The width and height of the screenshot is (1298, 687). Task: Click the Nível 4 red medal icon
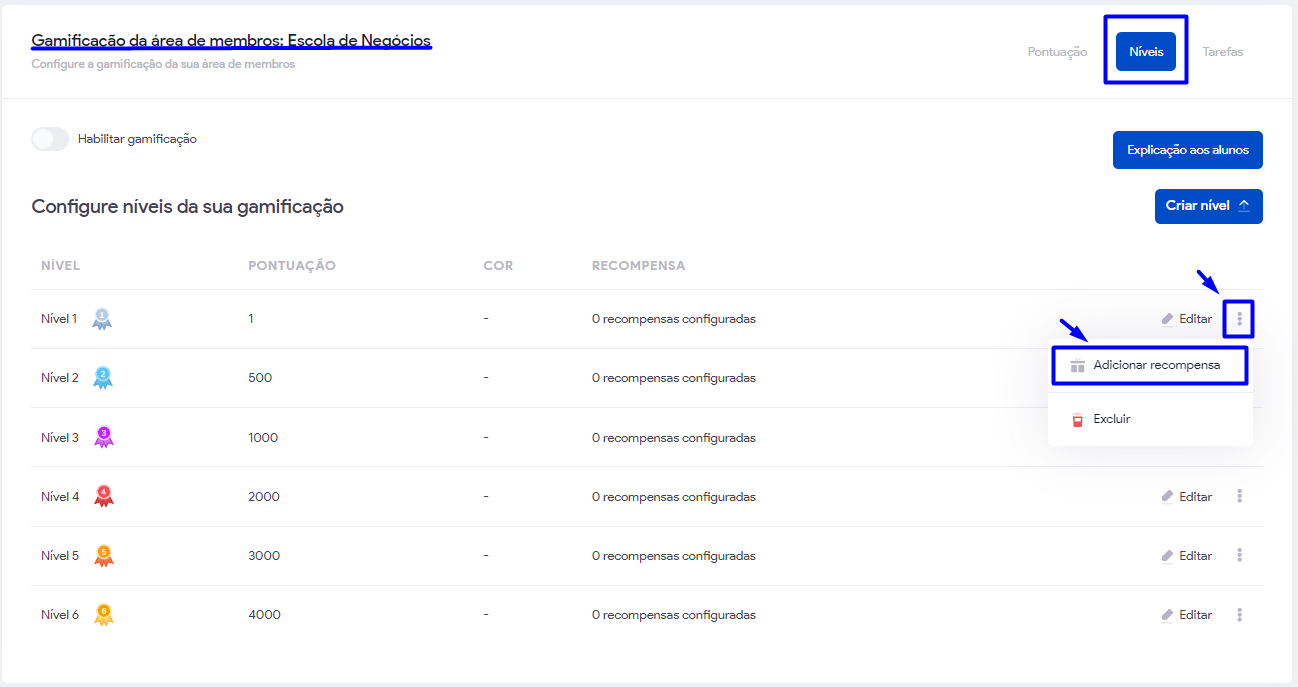[103, 496]
